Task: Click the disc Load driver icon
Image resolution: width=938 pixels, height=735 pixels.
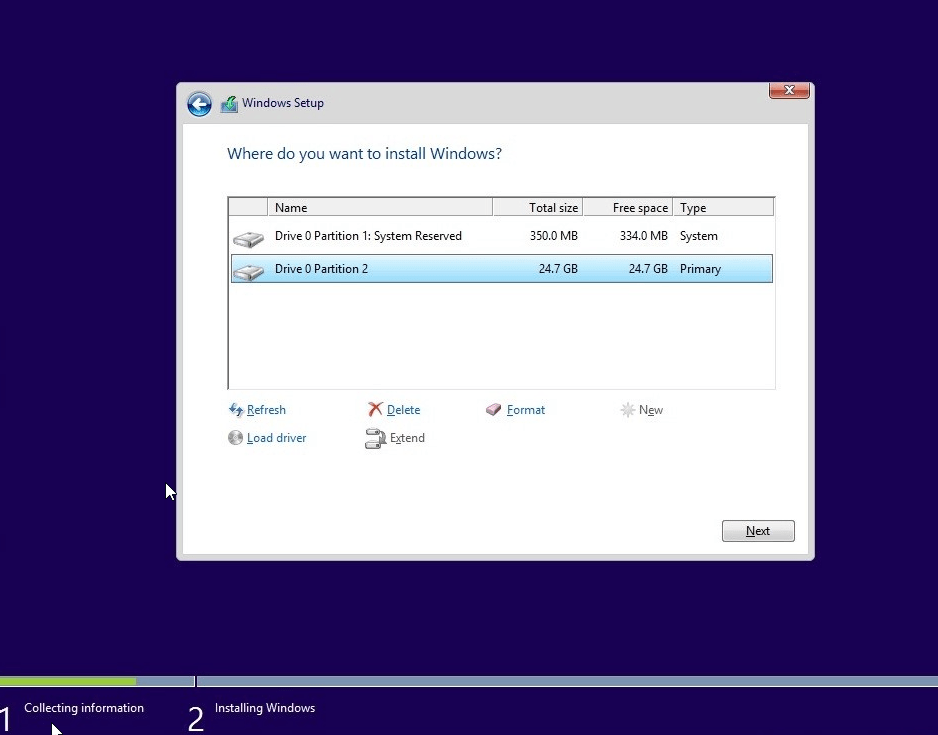Action: click(x=236, y=438)
